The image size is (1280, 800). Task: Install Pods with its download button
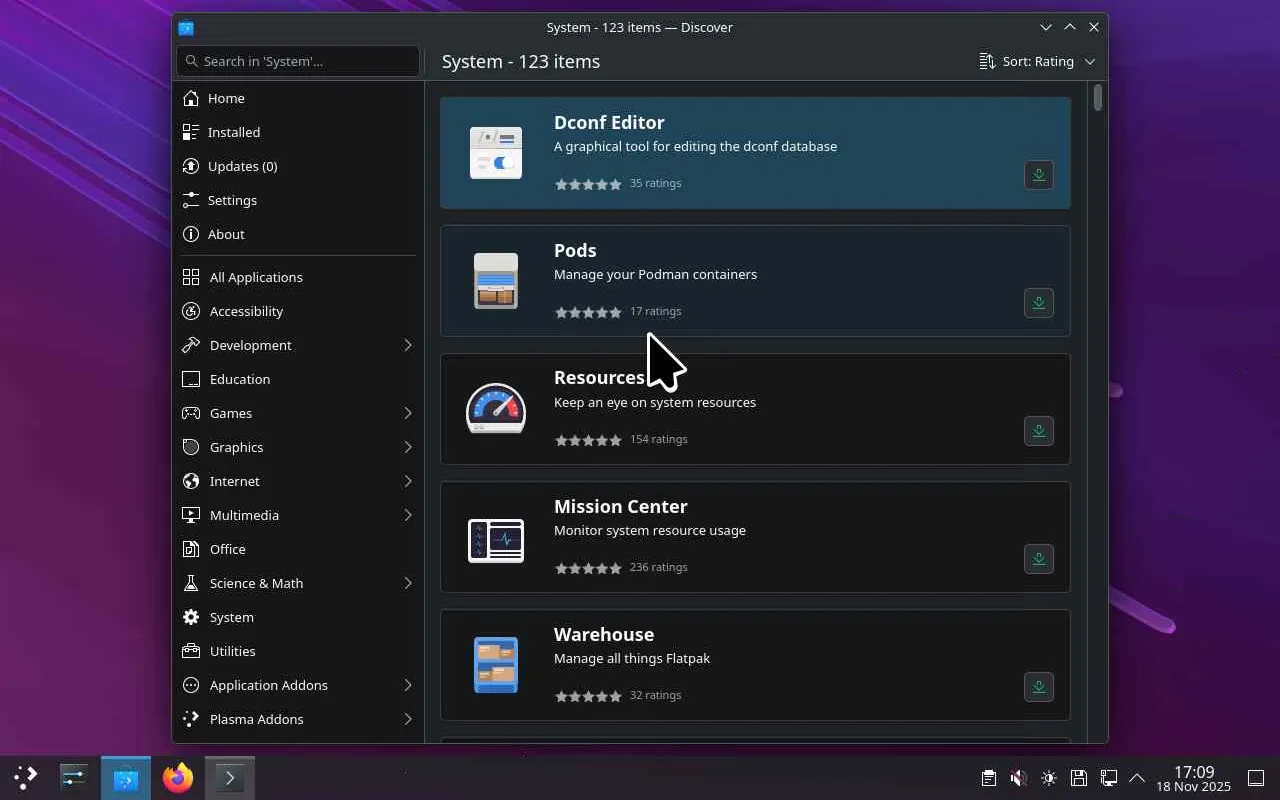[x=1039, y=303]
